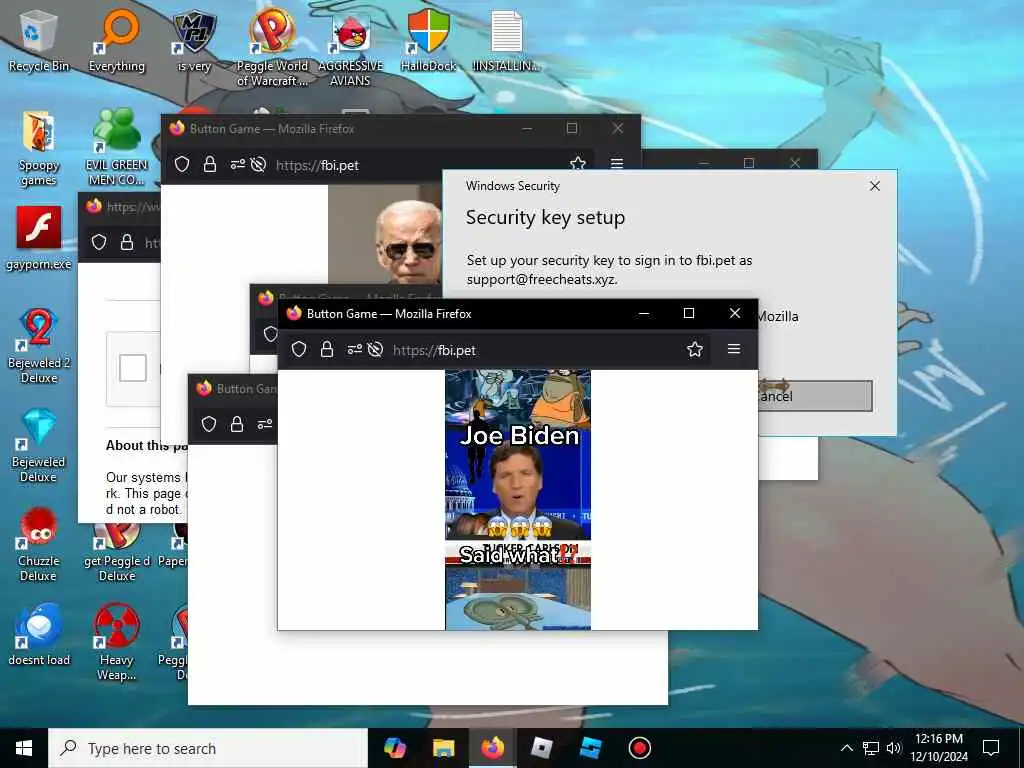Open Chuzzle Deluxe desktop shortcut

coord(39,544)
